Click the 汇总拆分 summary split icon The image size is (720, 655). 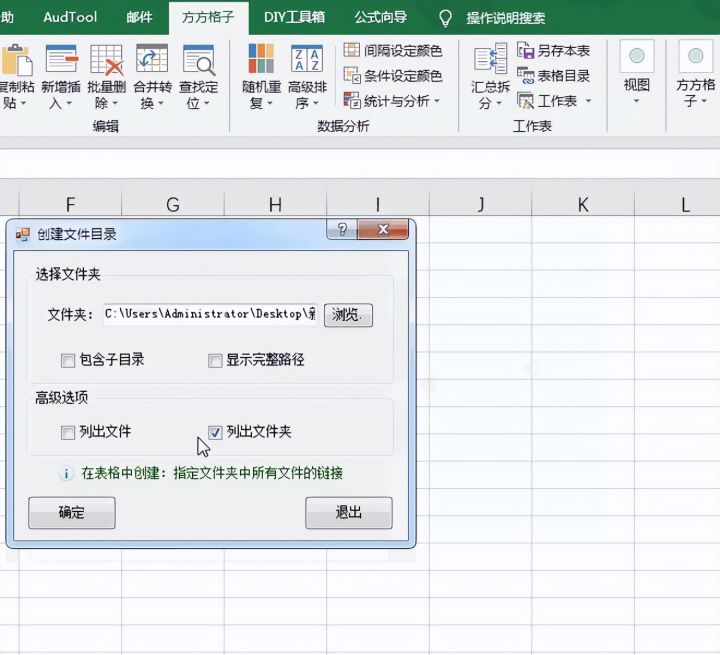click(x=490, y=59)
